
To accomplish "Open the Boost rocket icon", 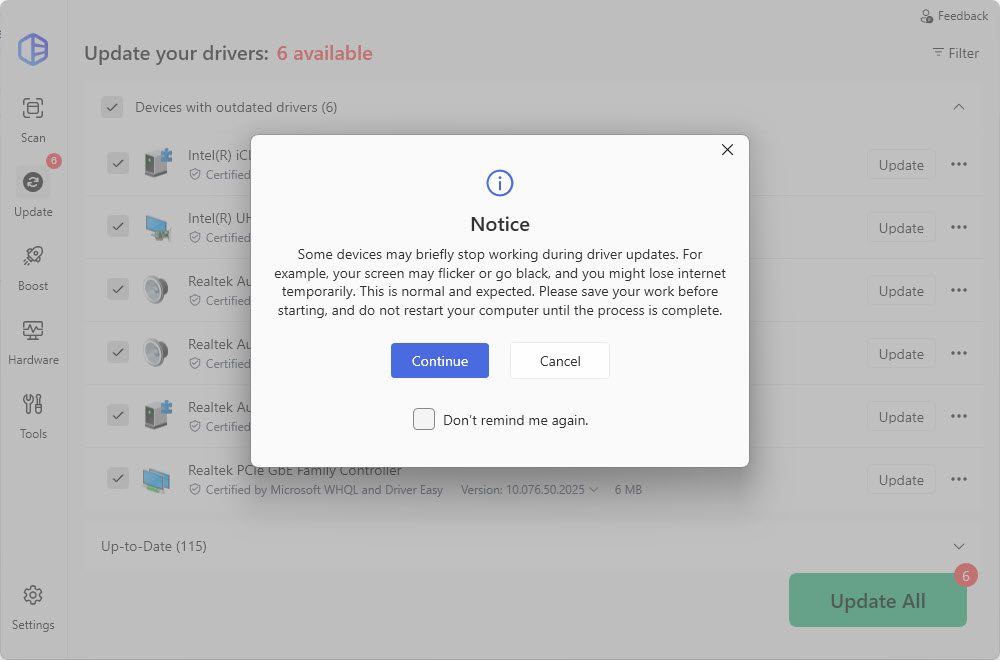I will click(33, 257).
